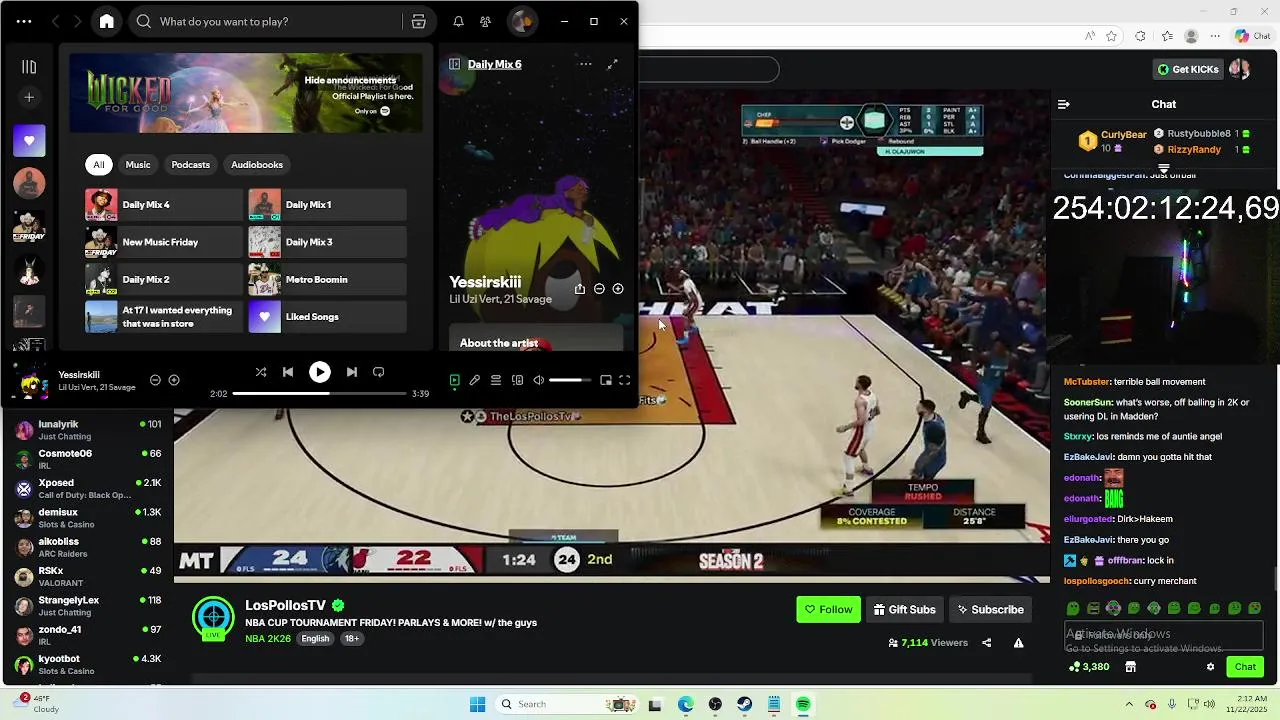This screenshot has width=1280, height=720.
Task: Seek on the song progress bar
Action: 320,394
